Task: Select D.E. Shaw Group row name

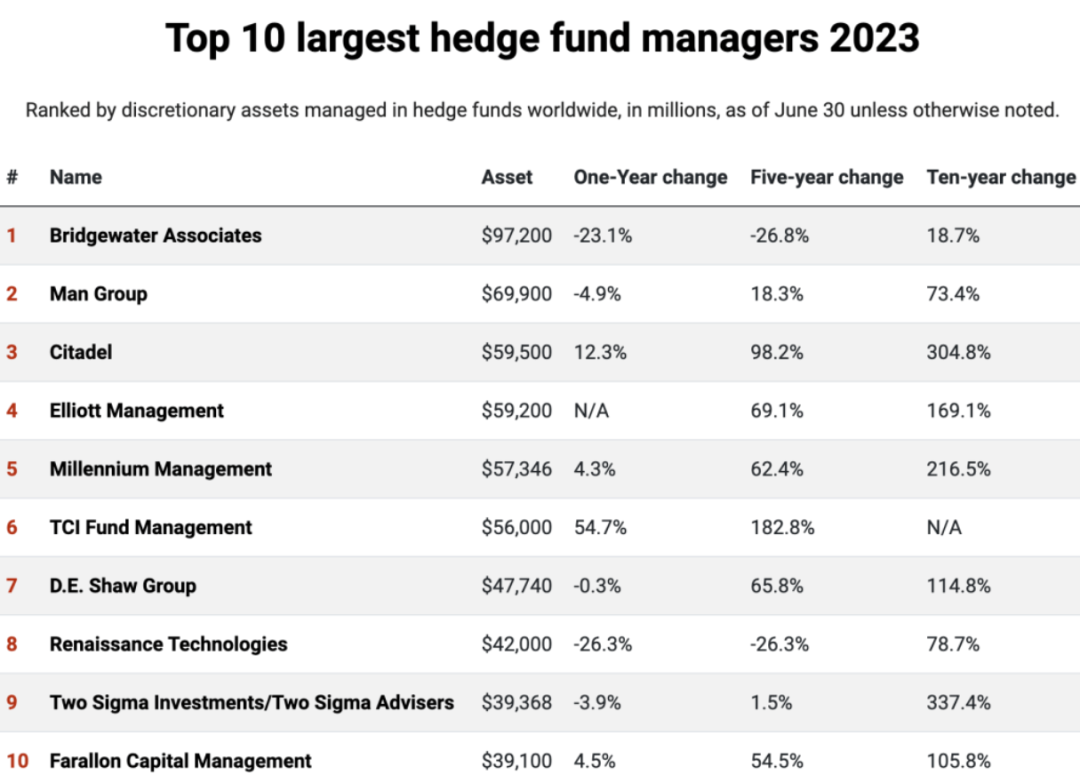Action: 123,585
